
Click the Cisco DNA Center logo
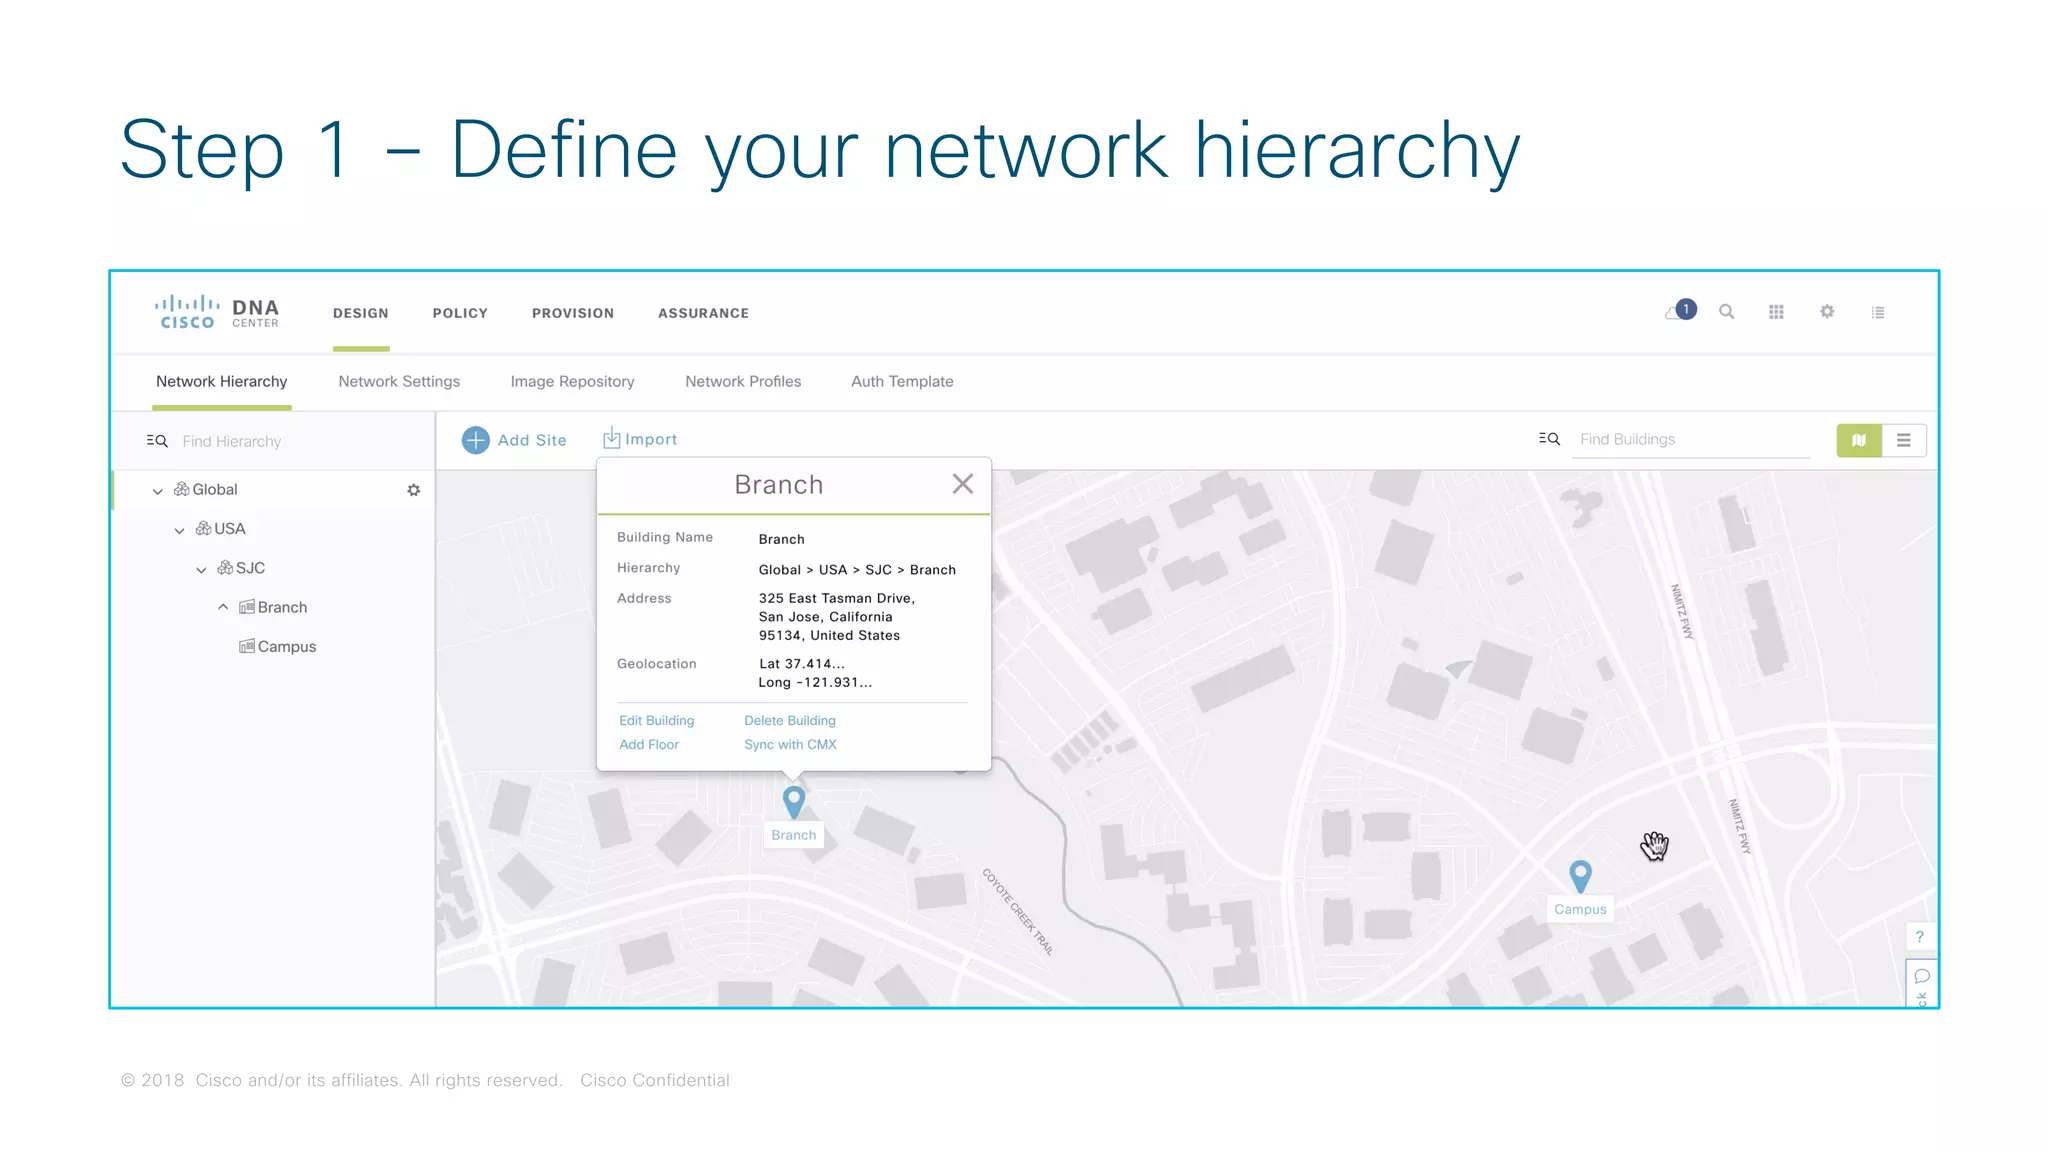pos(217,312)
